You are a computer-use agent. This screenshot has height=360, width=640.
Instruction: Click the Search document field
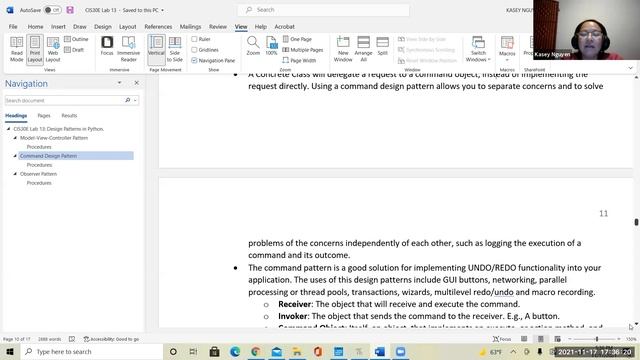pyautogui.click(x=64, y=100)
